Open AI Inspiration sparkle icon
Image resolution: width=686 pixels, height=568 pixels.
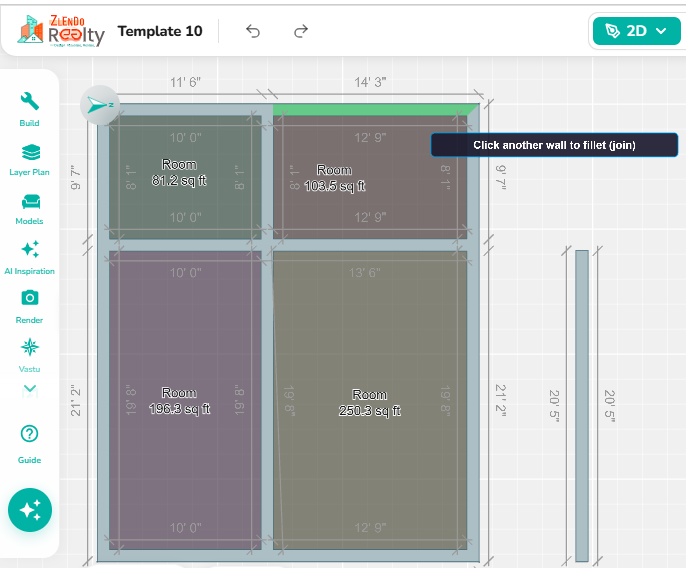pyautogui.click(x=30, y=249)
